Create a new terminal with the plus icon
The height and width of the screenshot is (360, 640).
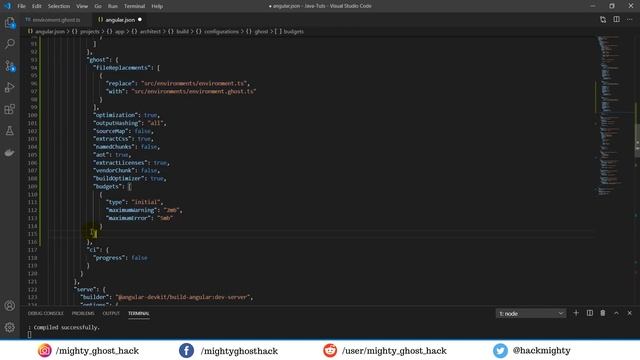(x=576, y=313)
